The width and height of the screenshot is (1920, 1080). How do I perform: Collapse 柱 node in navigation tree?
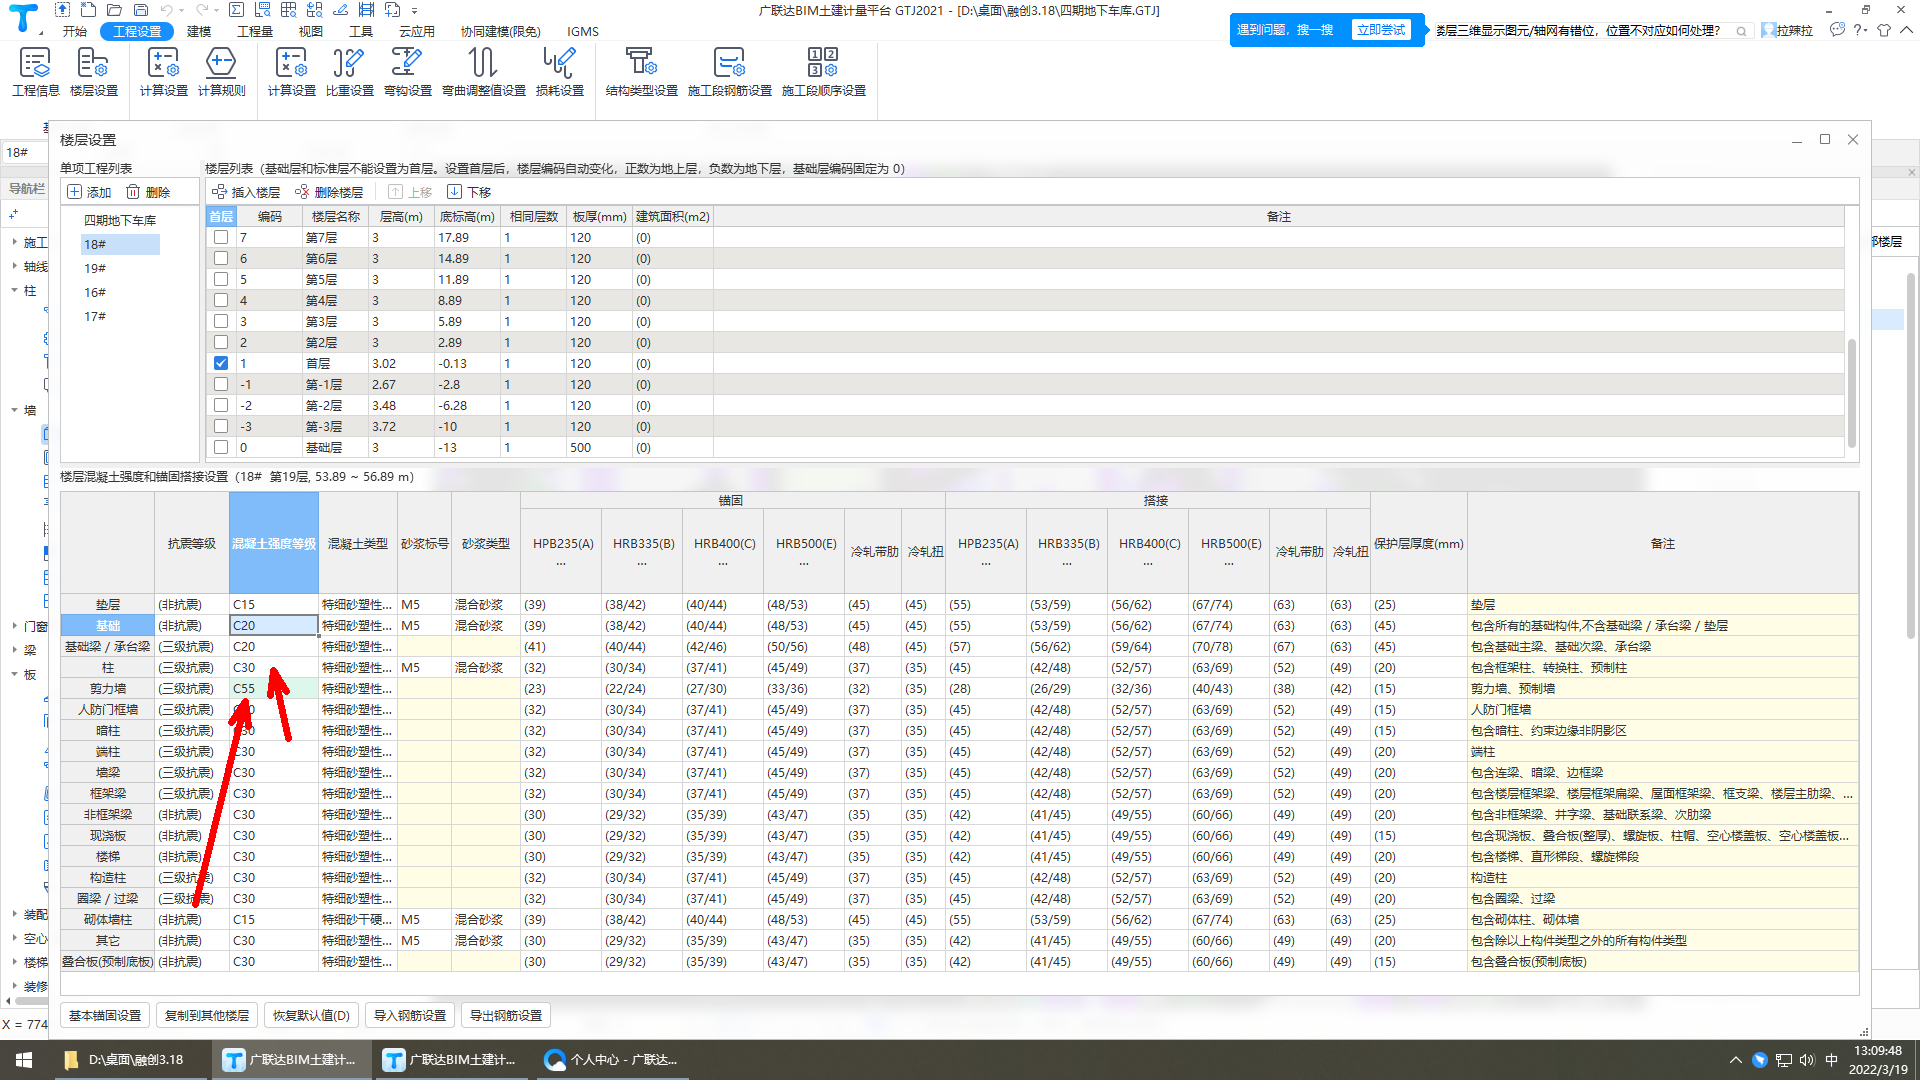14,290
